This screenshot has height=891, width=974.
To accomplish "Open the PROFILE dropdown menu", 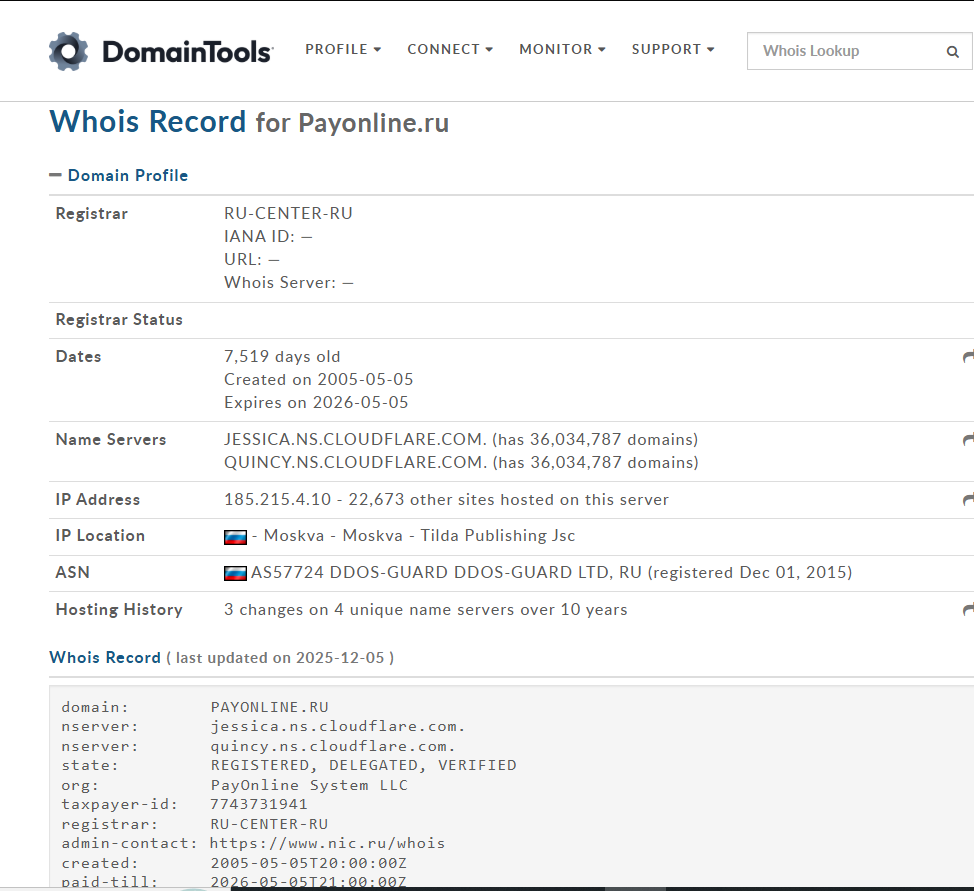I will pos(343,49).
